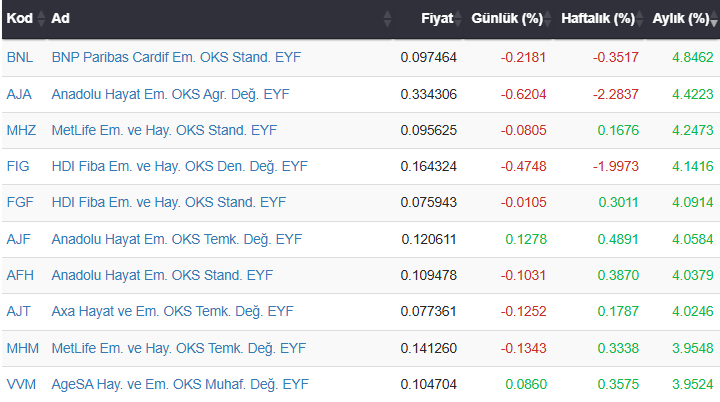Open Anadolu Hayat Em. OKS Stand. EYF
The image size is (720, 402).
pyautogui.click(x=162, y=275)
